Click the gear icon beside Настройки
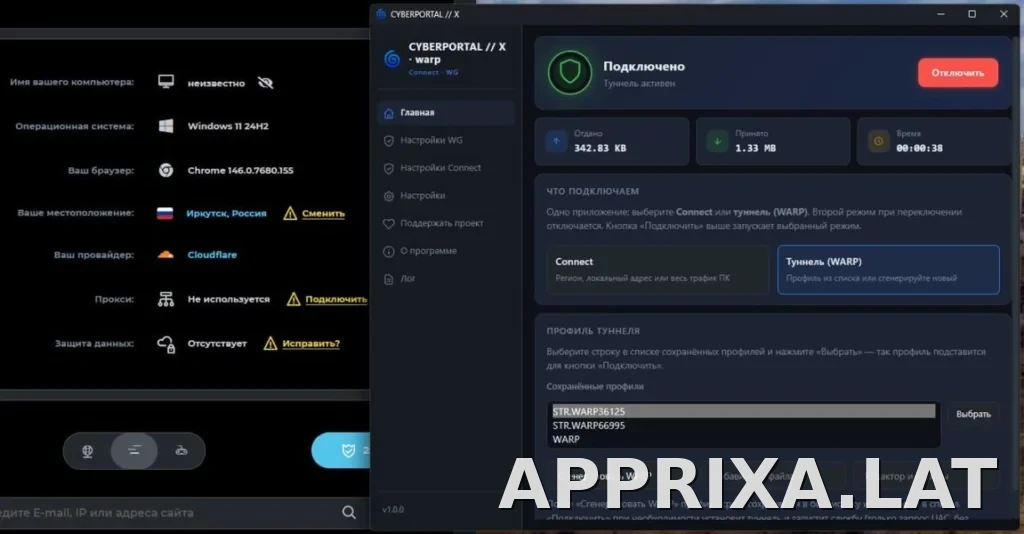Viewport: 1024px width, 534px height. [x=389, y=196]
